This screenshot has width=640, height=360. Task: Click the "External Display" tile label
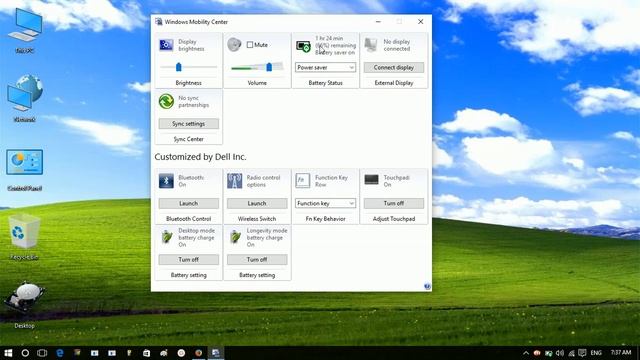click(394, 83)
